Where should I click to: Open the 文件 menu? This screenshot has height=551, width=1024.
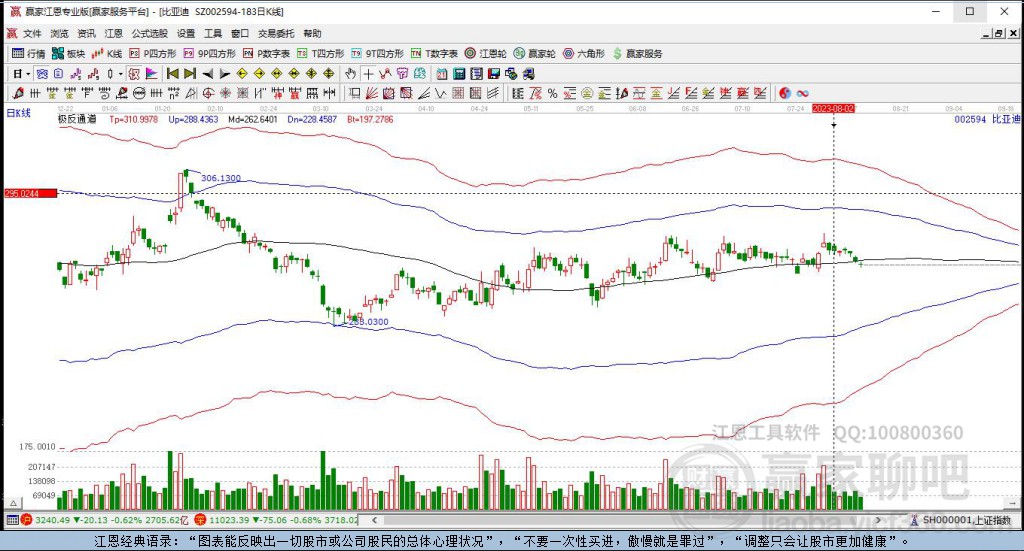[31, 33]
